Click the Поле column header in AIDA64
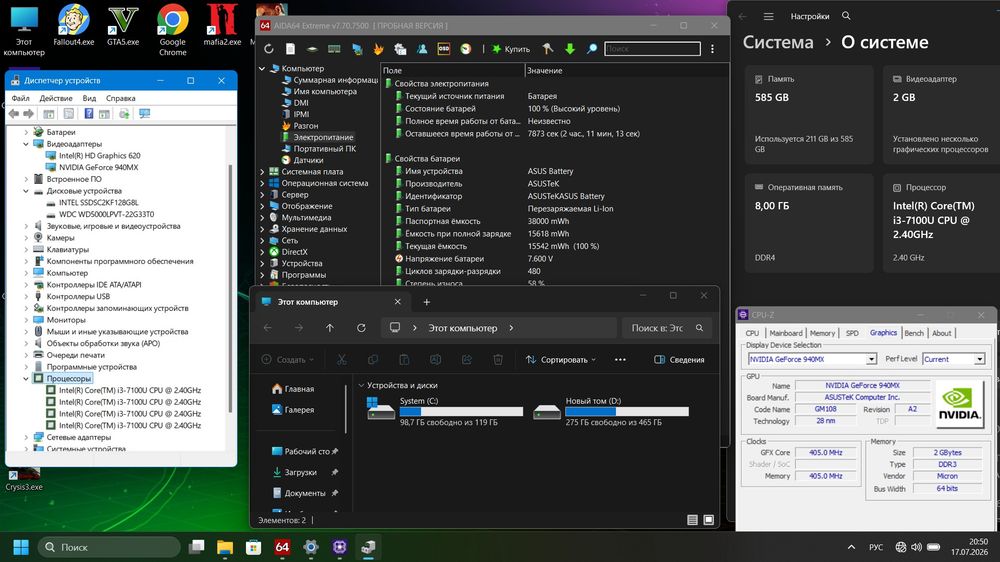This screenshot has width=1000, height=562. tap(452, 70)
